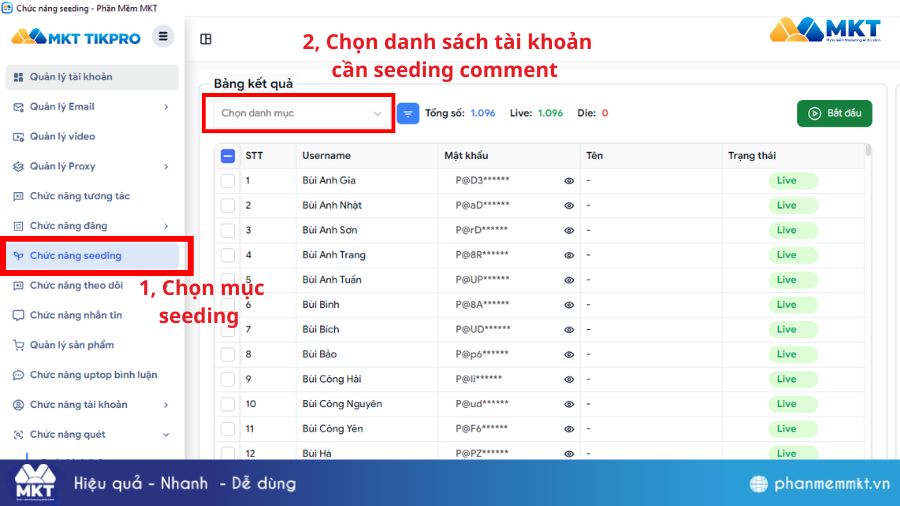Collapse the Chức năng quét chevron
The height and width of the screenshot is (506, 900).
coord(166,435)
